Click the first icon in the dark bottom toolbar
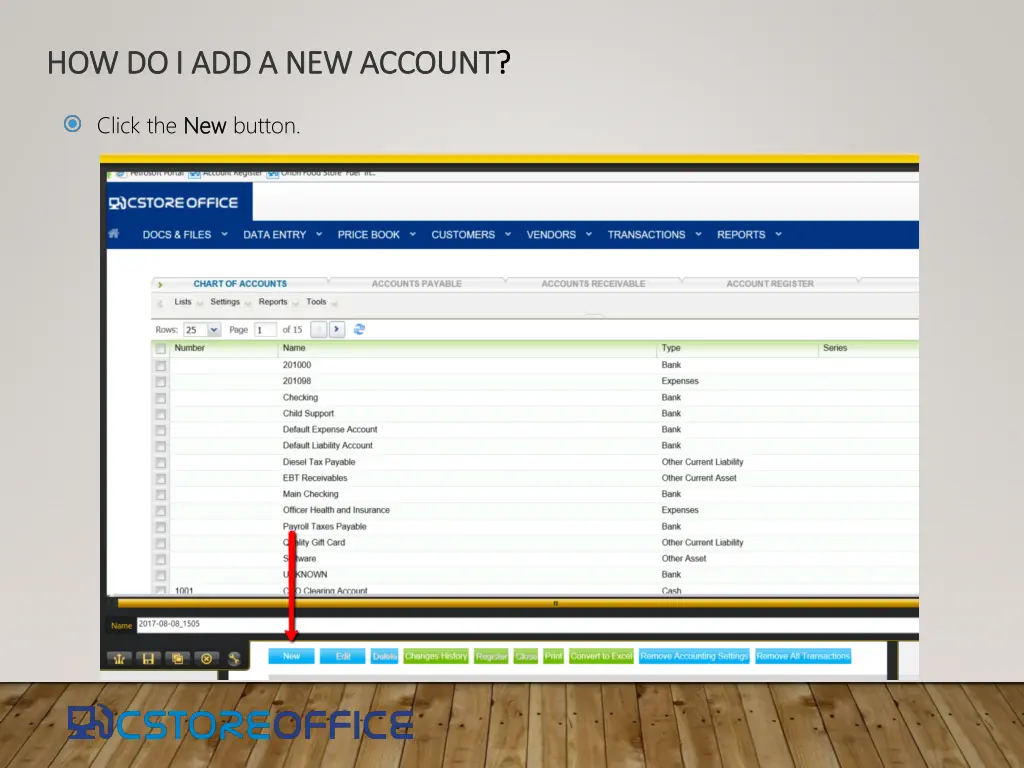 [x=119, y=658]
